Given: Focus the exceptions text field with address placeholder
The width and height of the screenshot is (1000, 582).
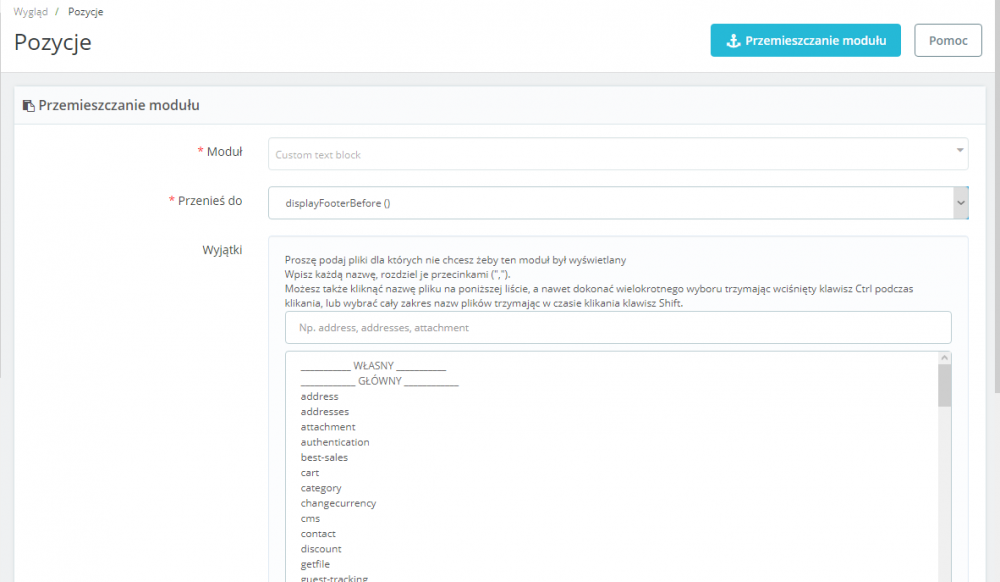Looking at the screenshot, I should click(618, 328).
